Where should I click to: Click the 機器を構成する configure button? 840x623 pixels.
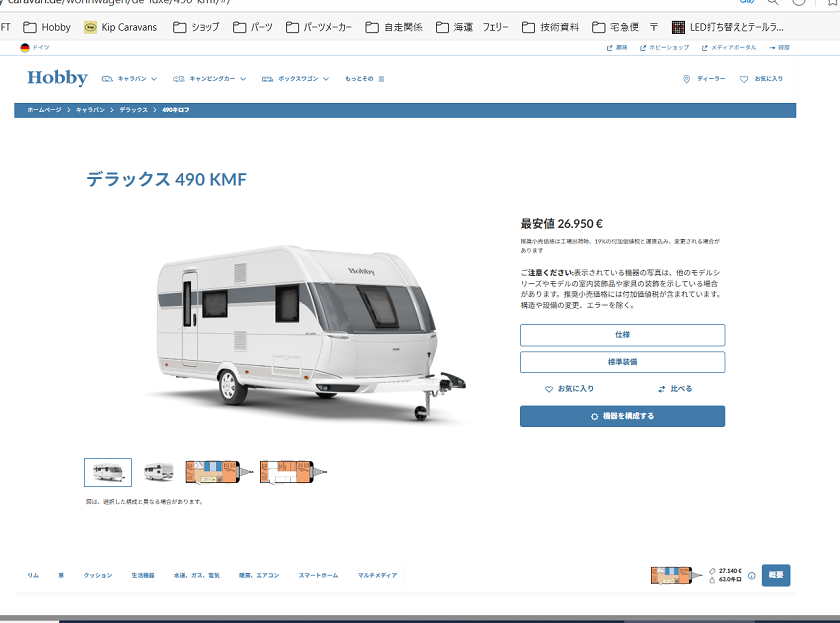click(622, 416)
